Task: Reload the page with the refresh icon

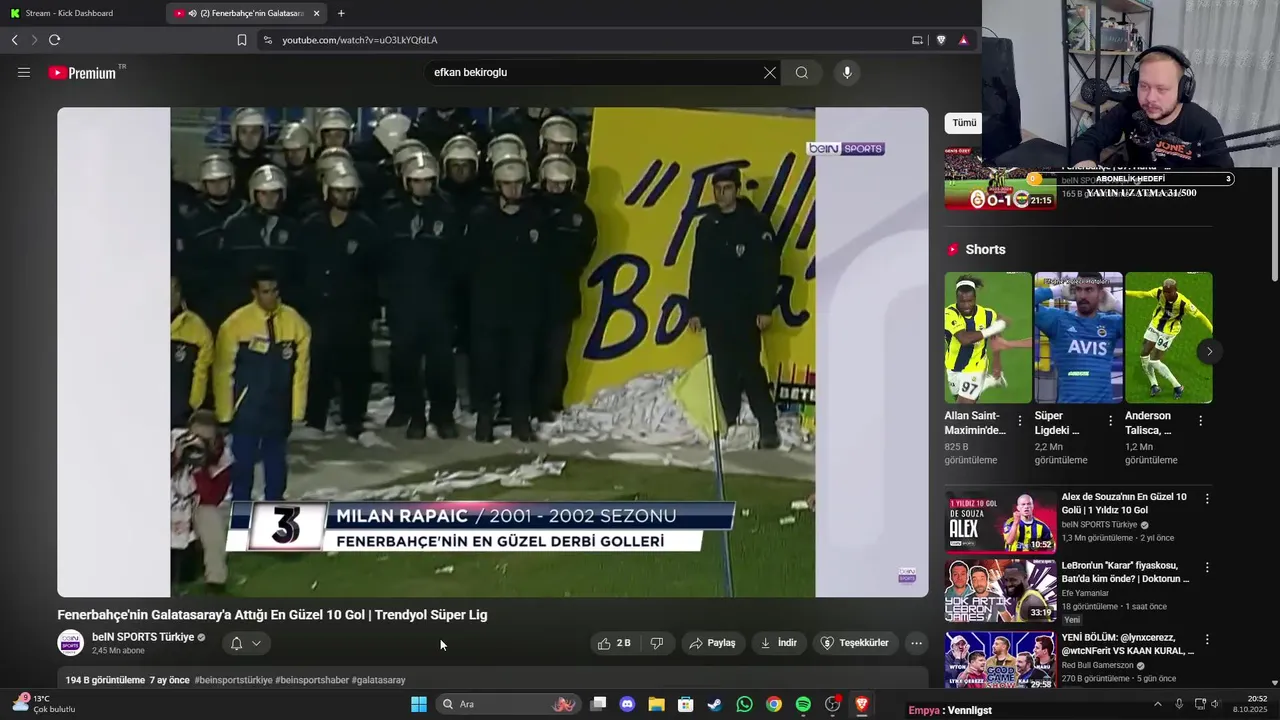Action: (54, 40)
